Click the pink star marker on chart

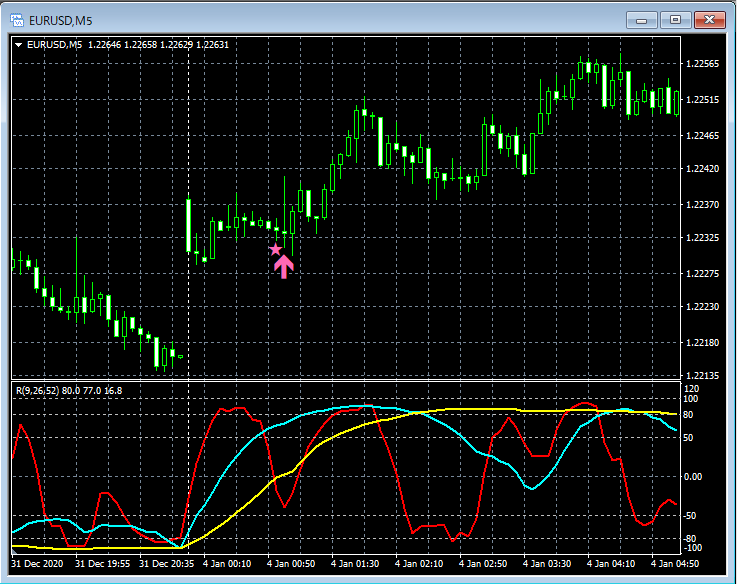click(x=276, y=249)
